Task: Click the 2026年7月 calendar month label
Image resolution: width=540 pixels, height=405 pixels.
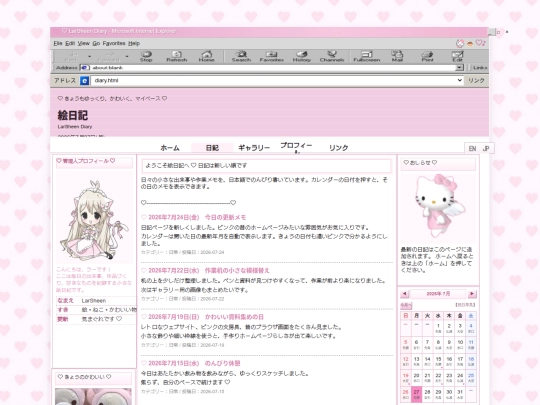Action: click(438, 294)
